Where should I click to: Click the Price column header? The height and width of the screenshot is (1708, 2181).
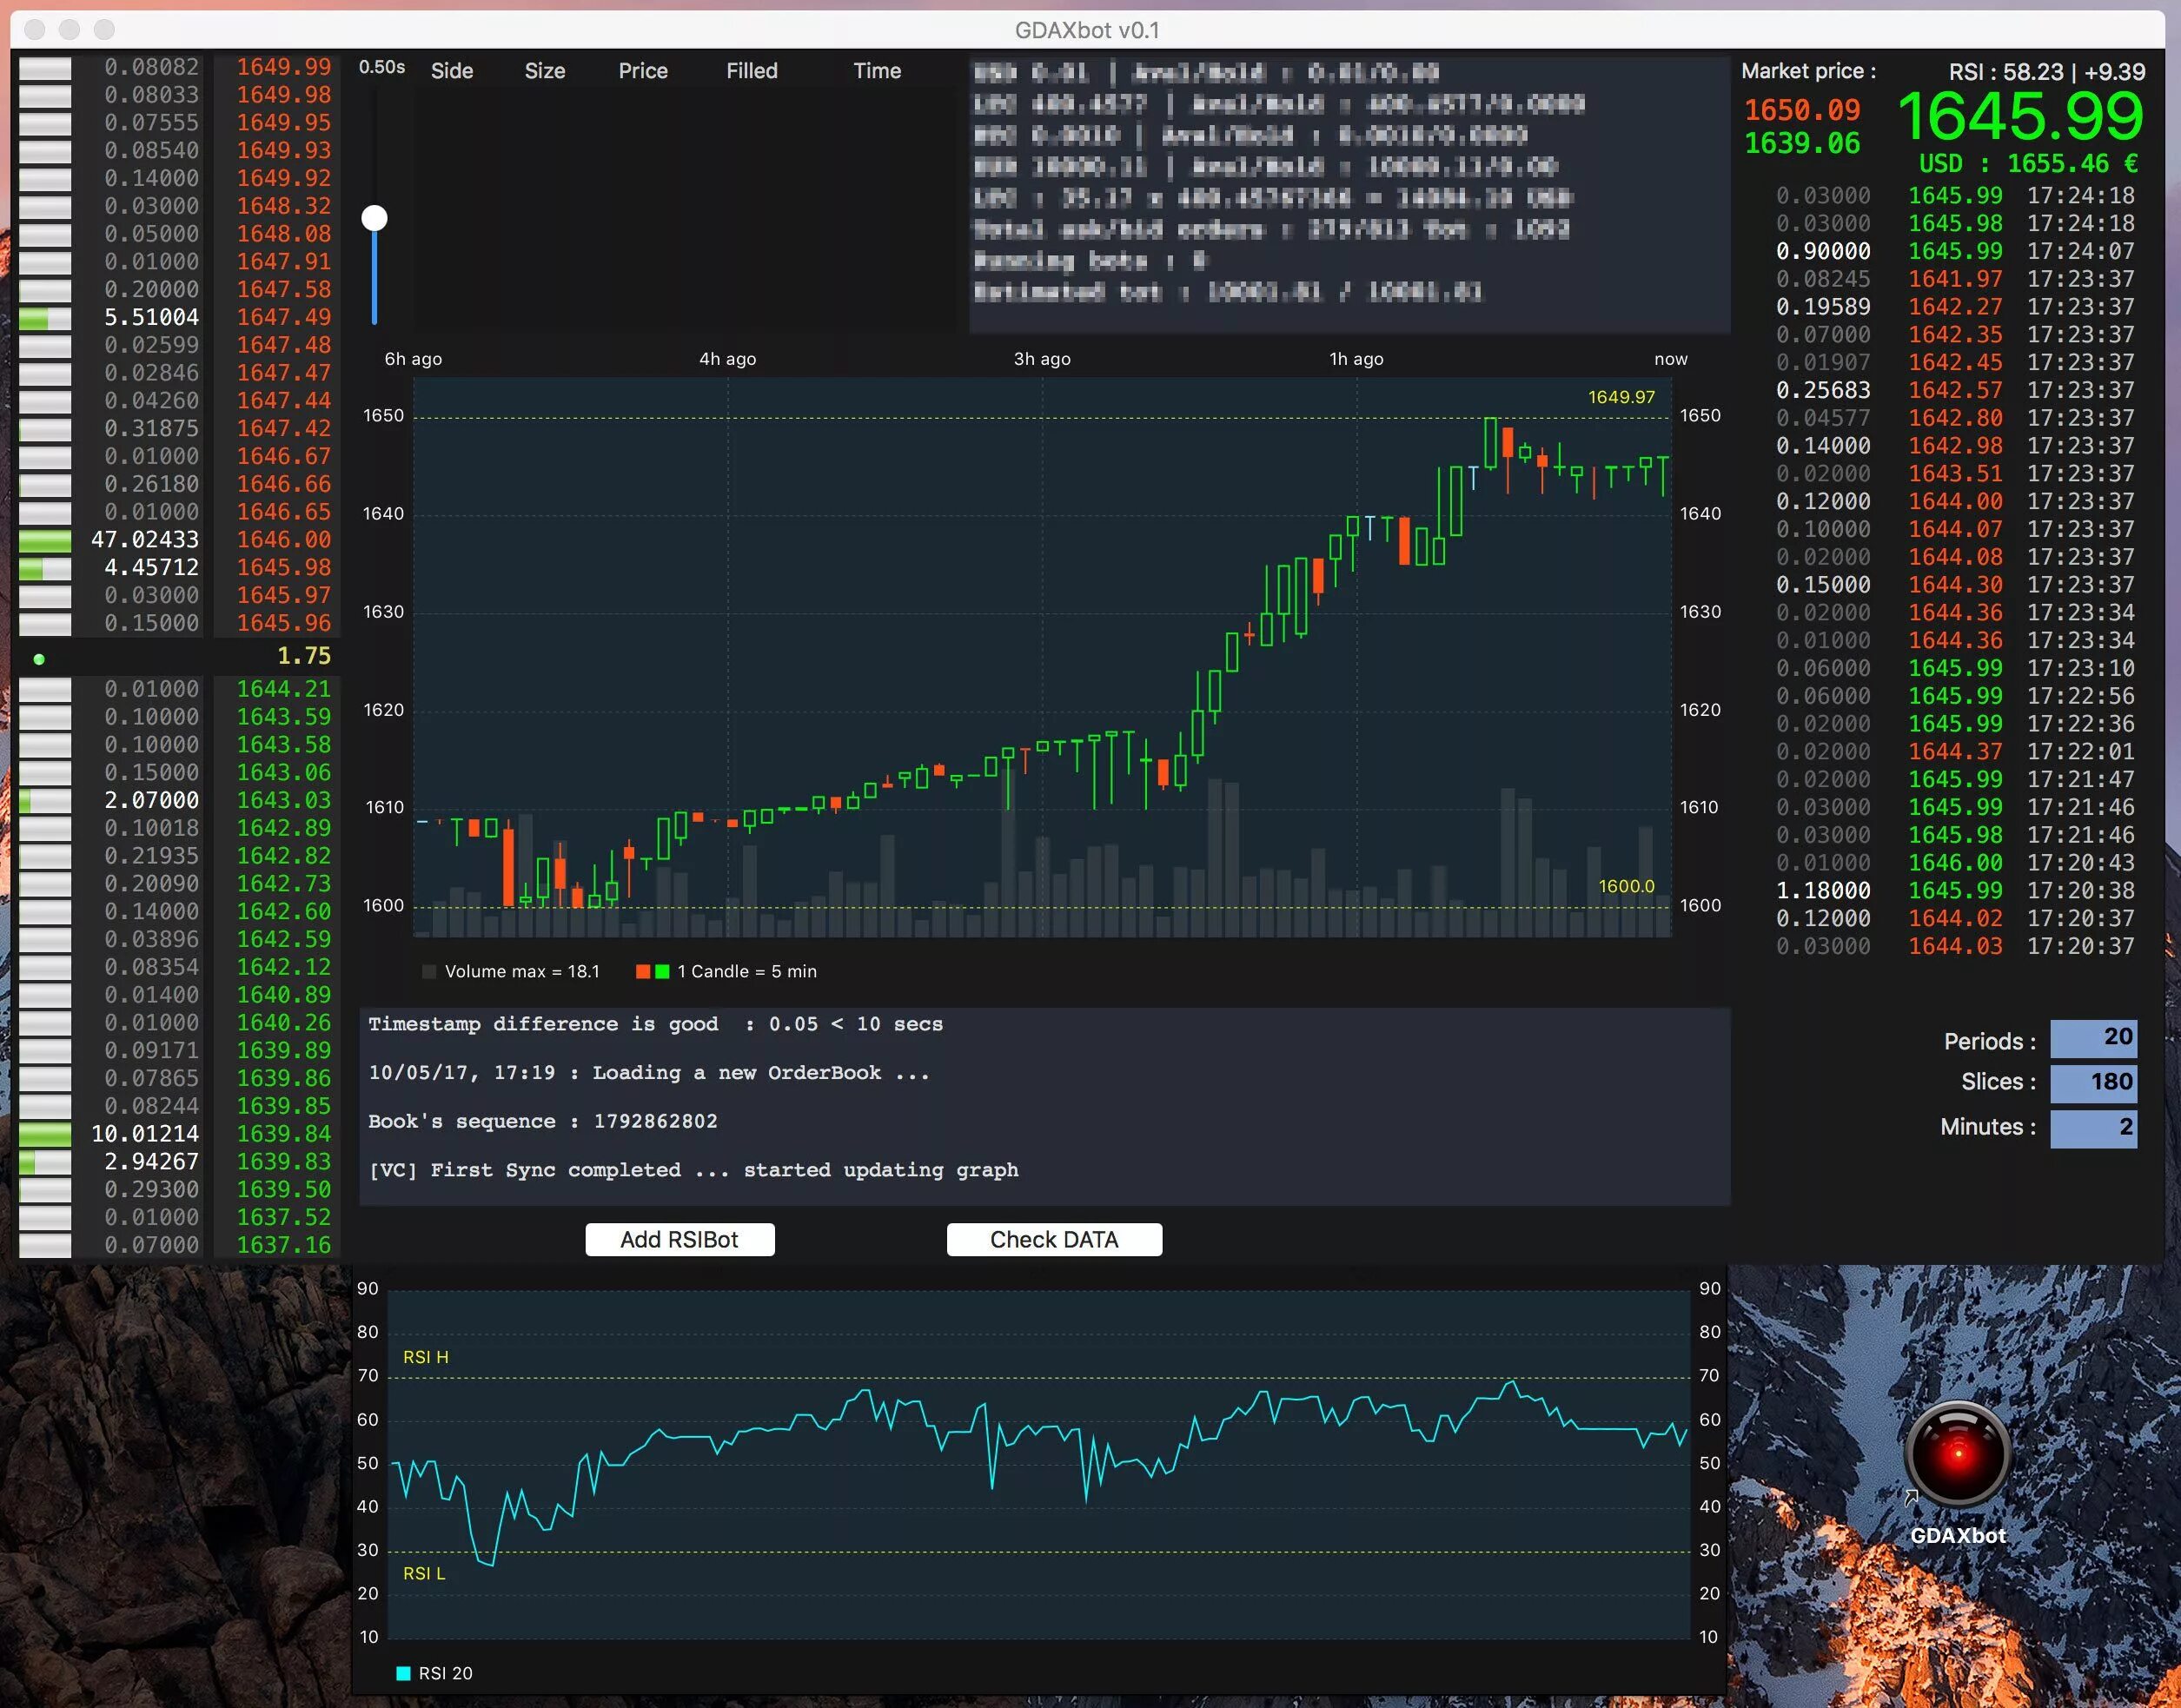[x=642, y=71]
